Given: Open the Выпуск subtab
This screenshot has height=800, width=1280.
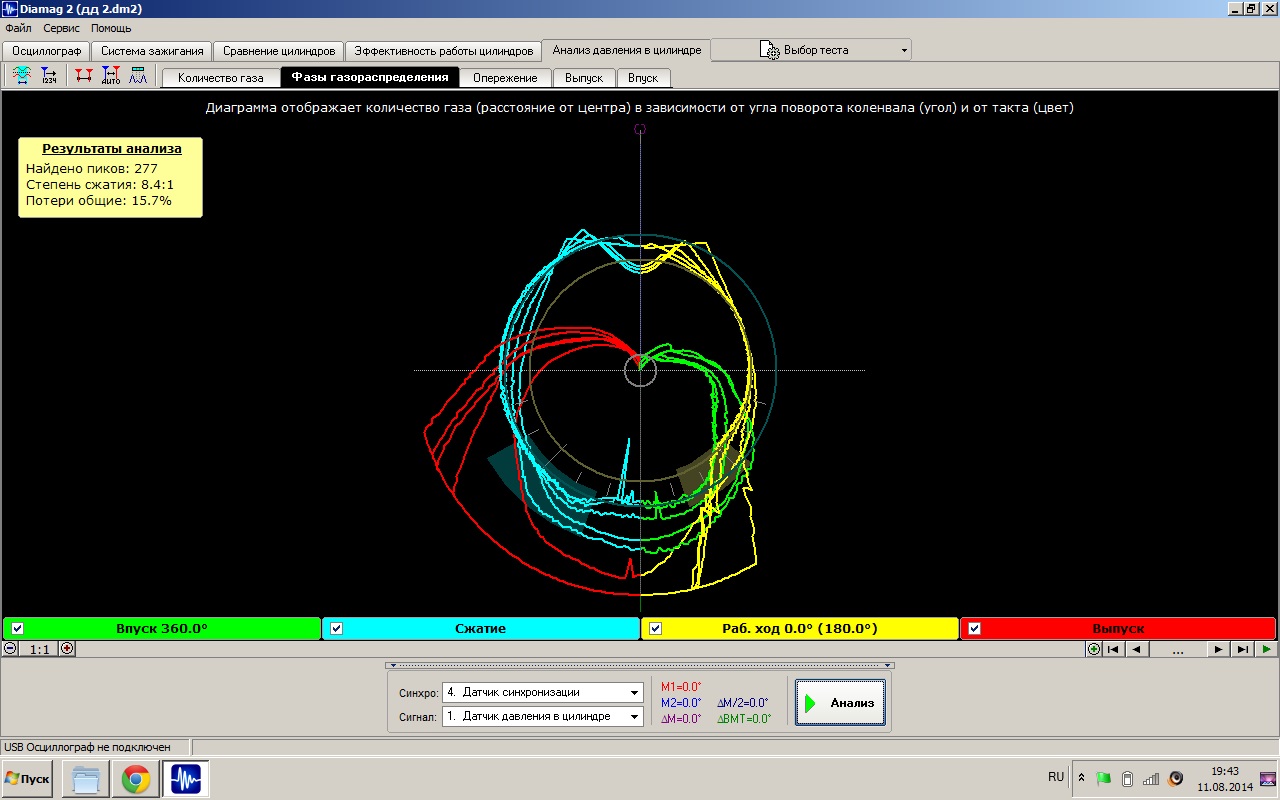Looking at the screenshot, I should (584, 77).
